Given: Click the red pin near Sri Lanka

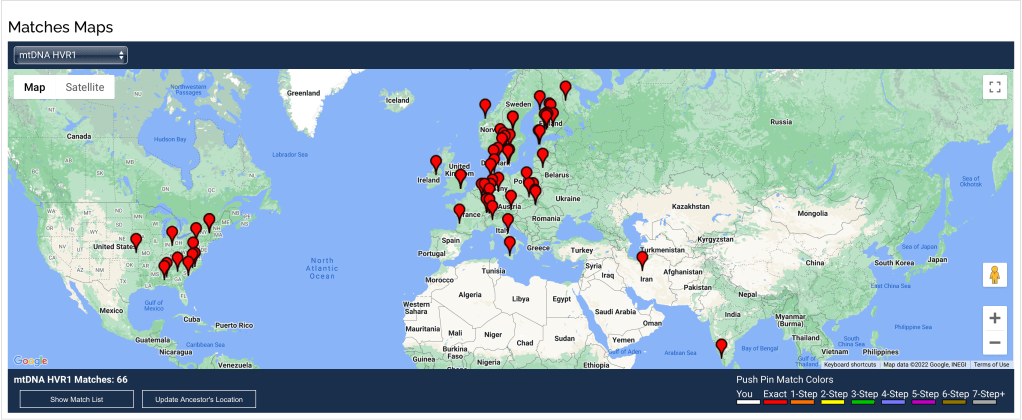Looking at the screenshot, I should tap(721, 347).
